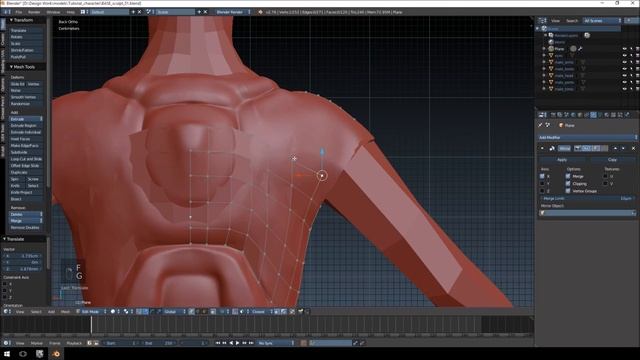The height and width of the screenshot is (360, 640).
Task: Adjust the Merge Limit slider
Action: [x=587, y=198]
